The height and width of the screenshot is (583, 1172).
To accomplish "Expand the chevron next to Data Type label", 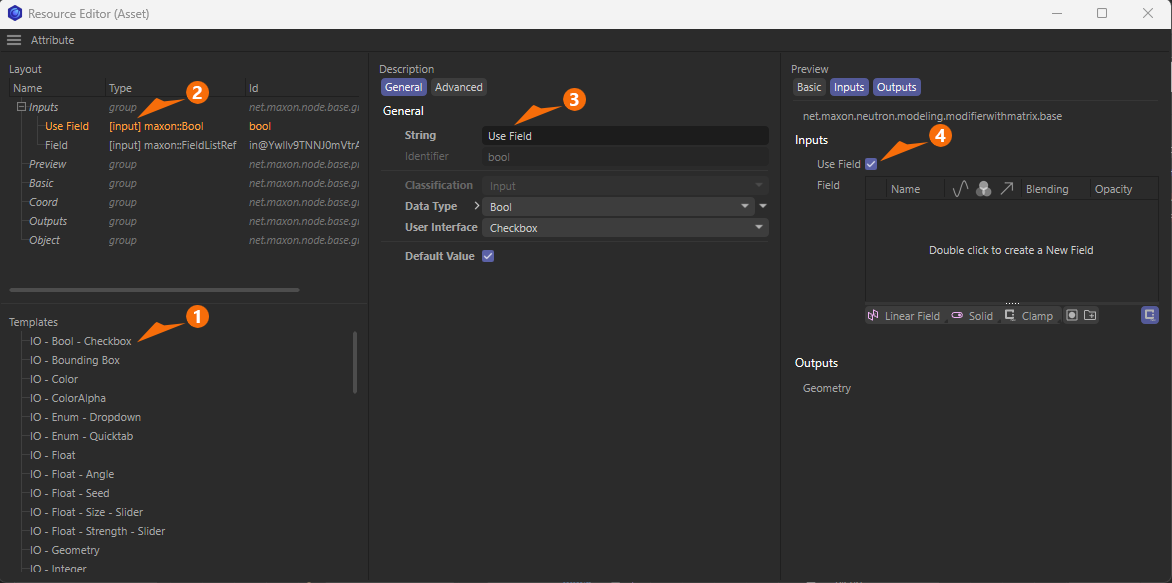I will (x=478, y=206).
